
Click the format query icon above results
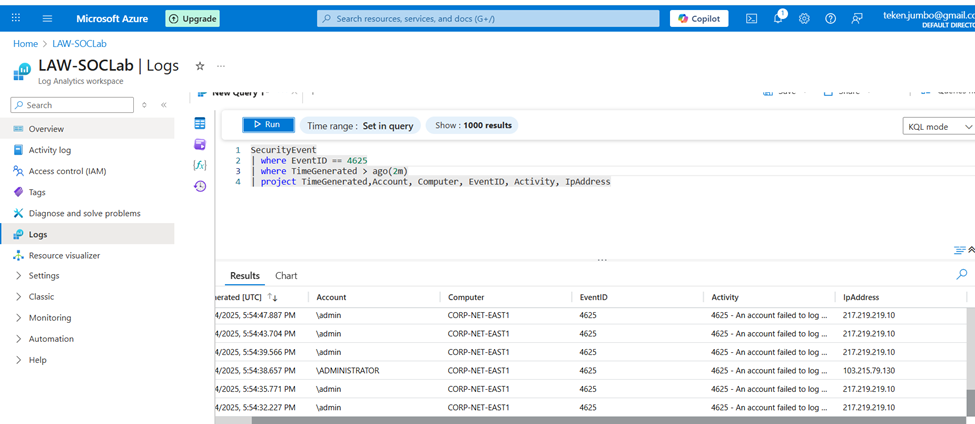coord(959,250)
